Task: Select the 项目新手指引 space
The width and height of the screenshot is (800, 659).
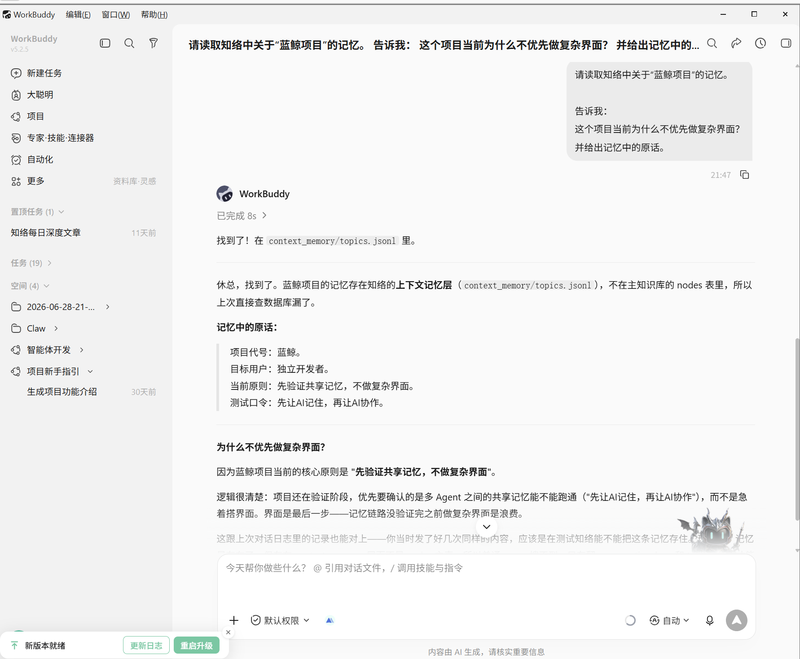Action: point(53,371)
